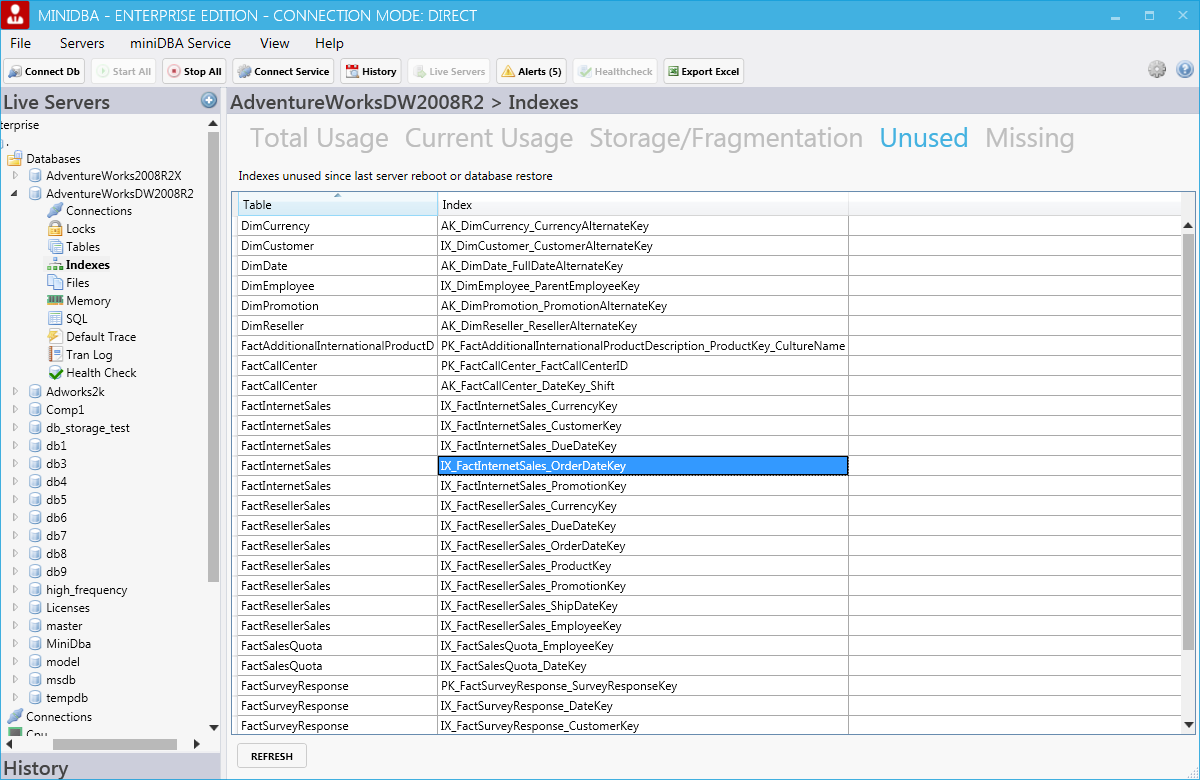Click the Databases folder icon
The height and width of the screenshot is (780, 1200).
(15, 158)
